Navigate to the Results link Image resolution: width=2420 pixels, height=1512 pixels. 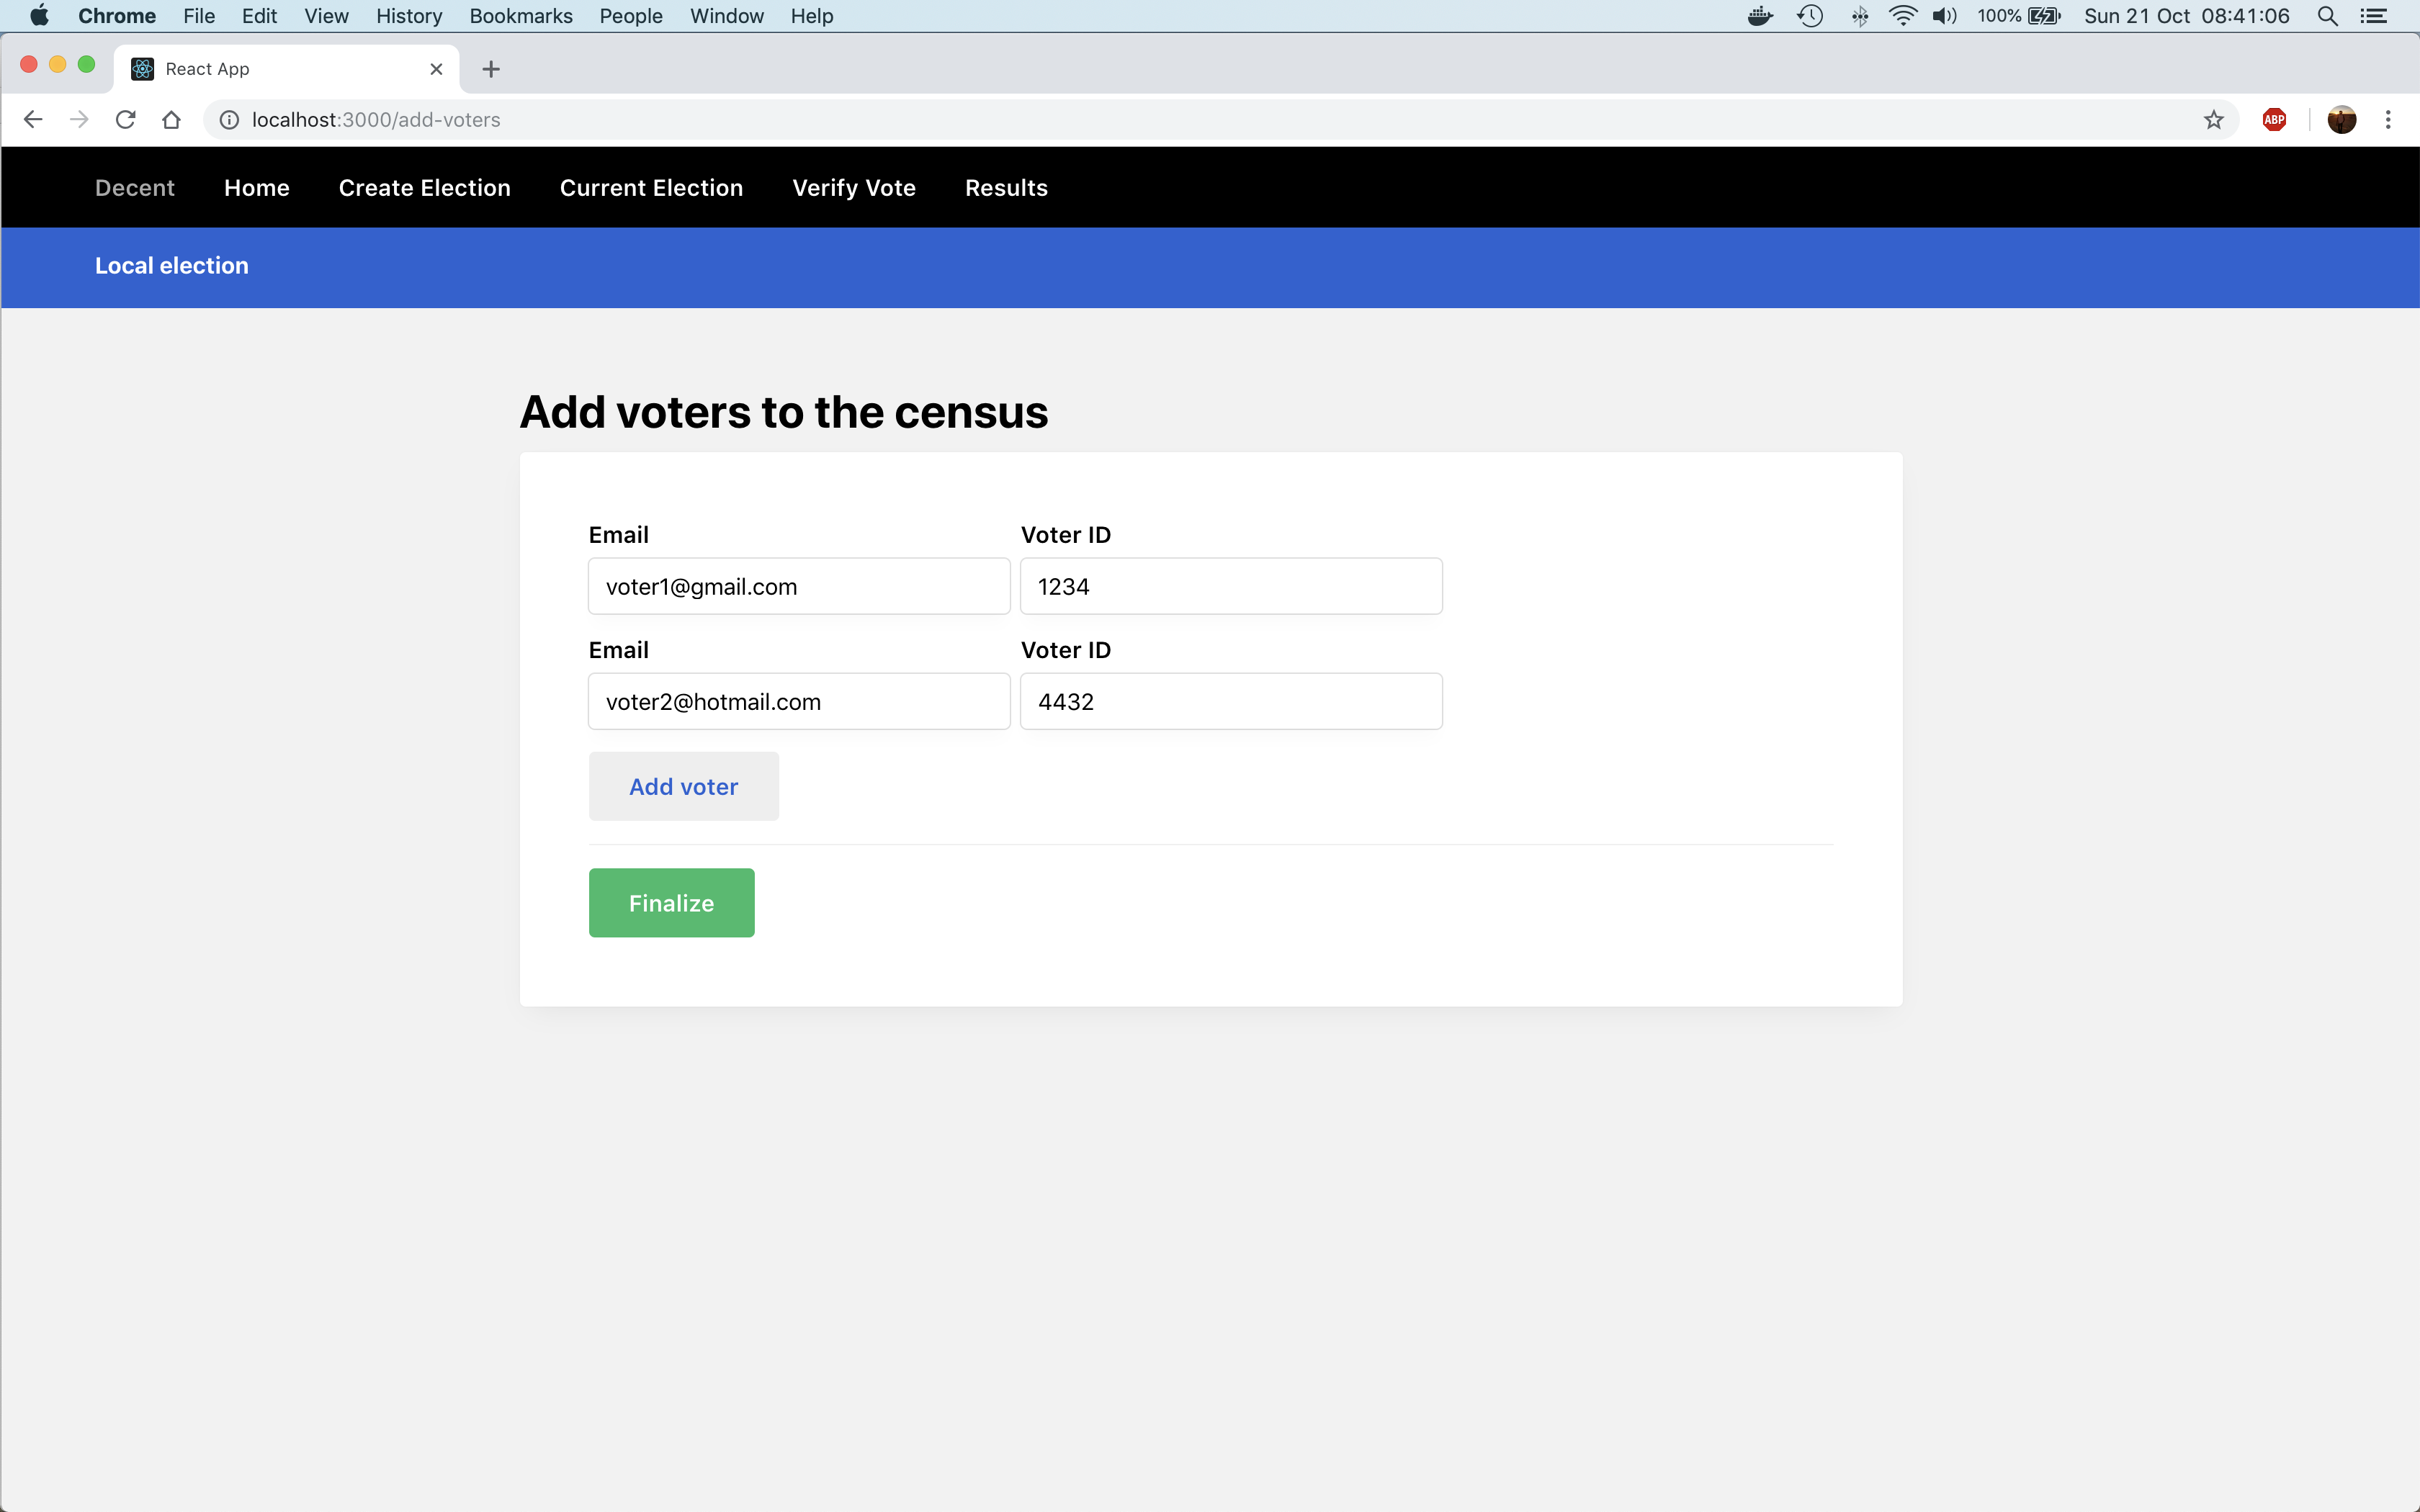pyautogui.click(x=1005, y=188)
